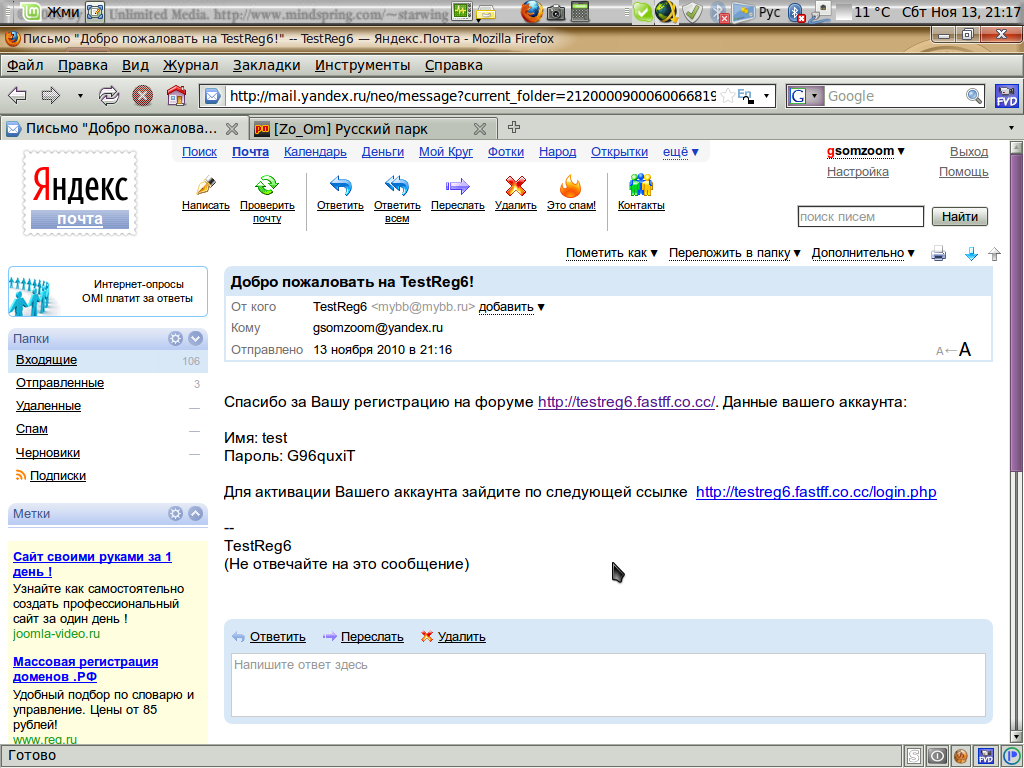Click the Переслать forward arrow icon
1024x768 pixels.
click(457, 186)
